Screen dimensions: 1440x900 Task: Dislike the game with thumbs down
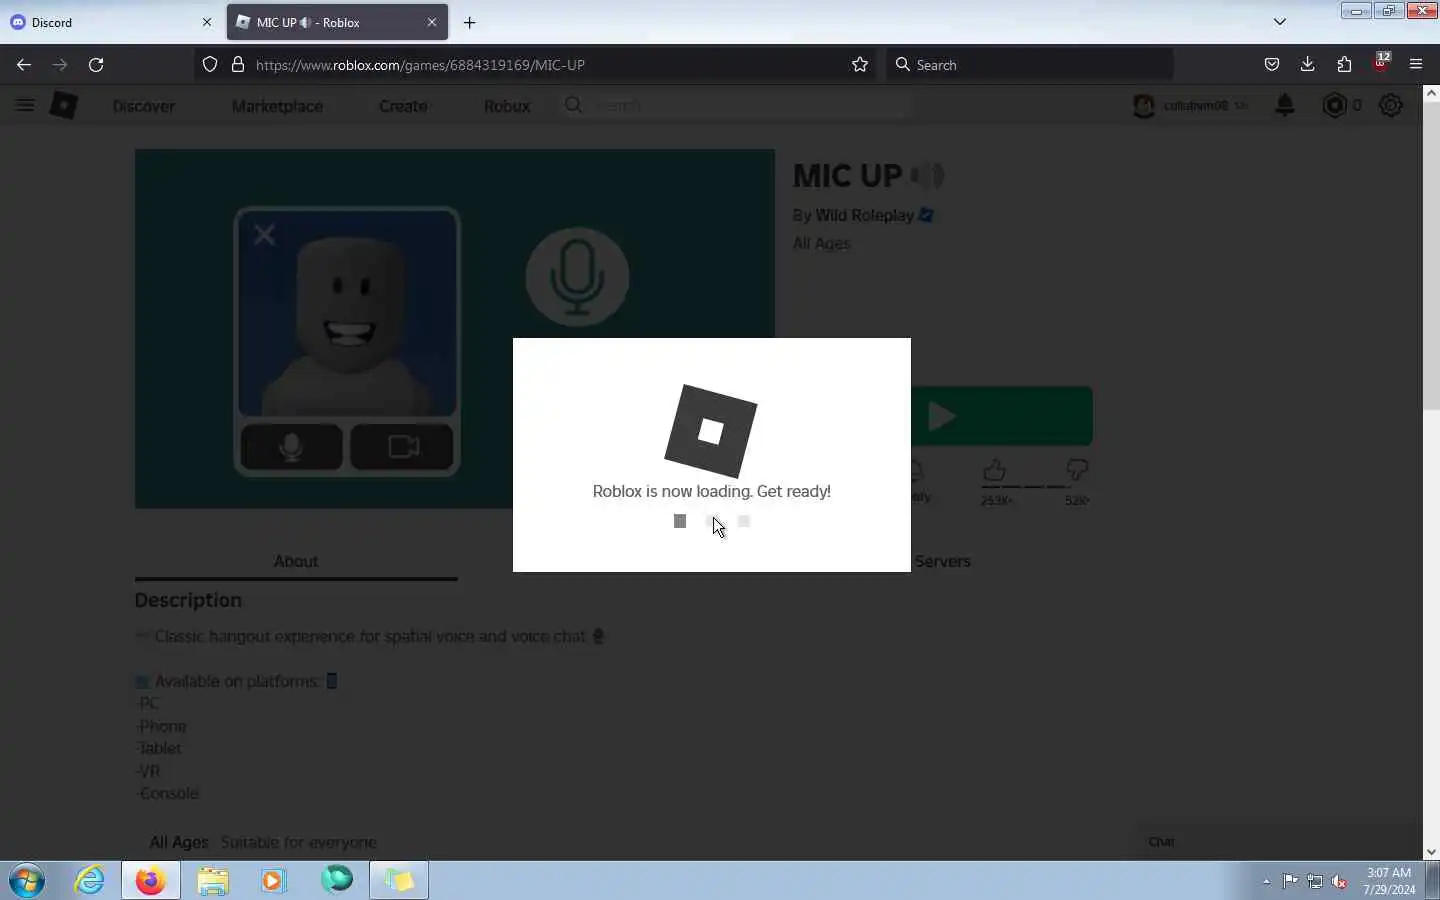pos(1077,470)
